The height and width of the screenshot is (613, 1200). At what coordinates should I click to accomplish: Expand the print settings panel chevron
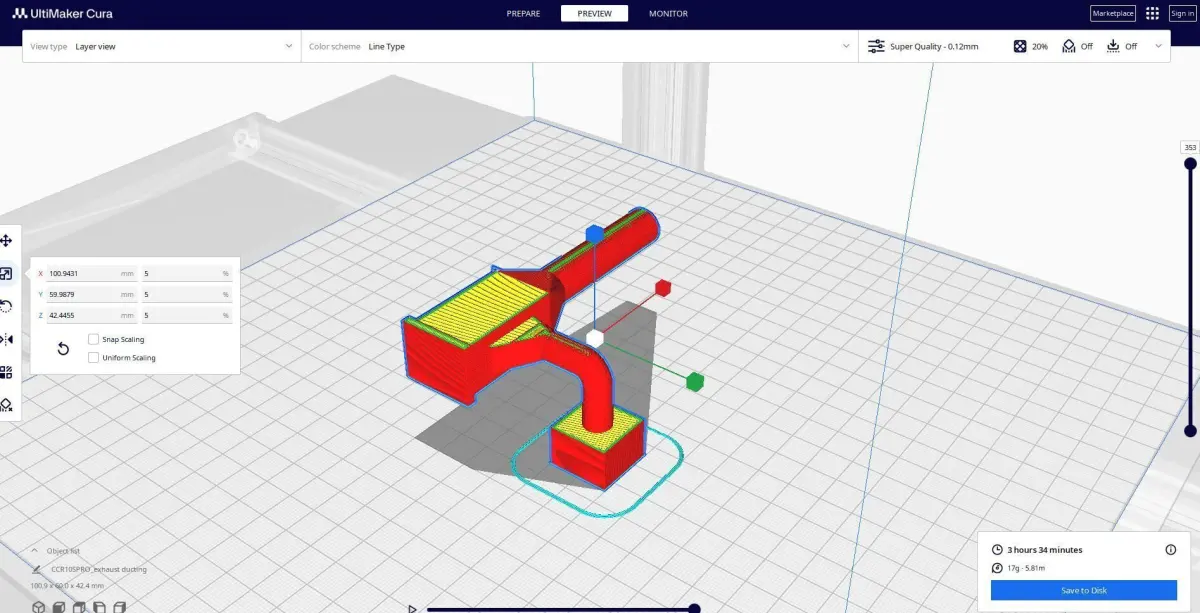[x=1158, y=46]
